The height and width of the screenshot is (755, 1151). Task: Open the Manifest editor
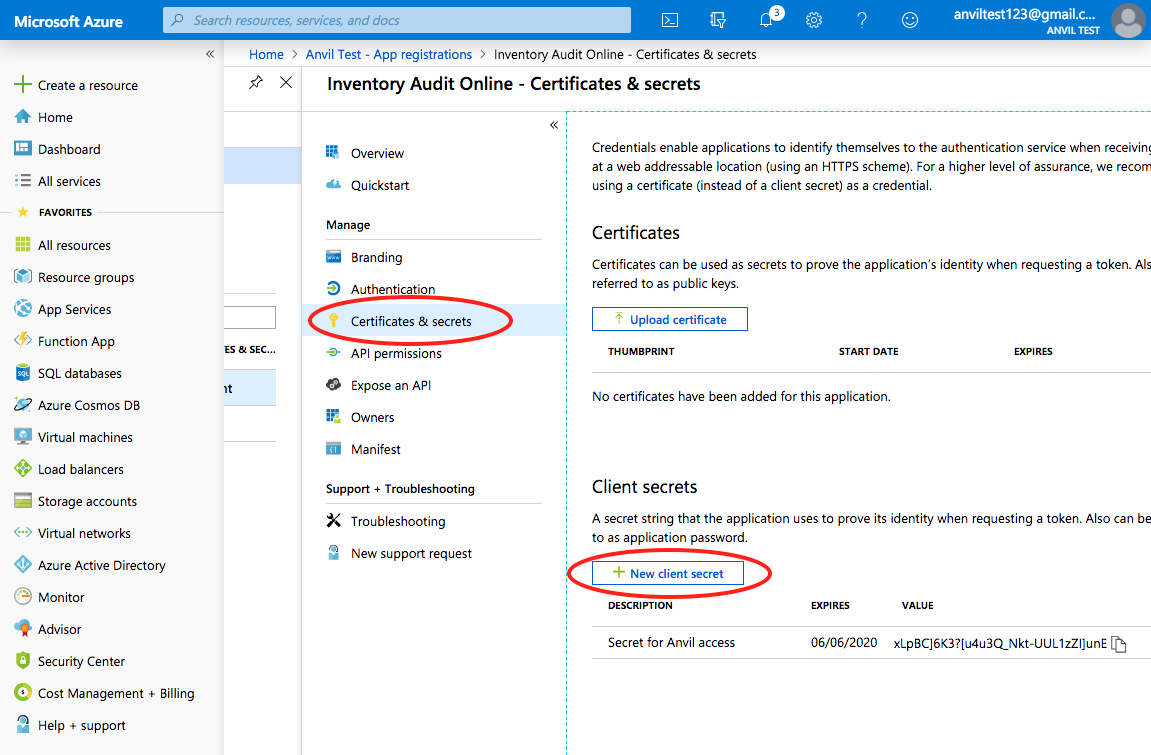376,448
